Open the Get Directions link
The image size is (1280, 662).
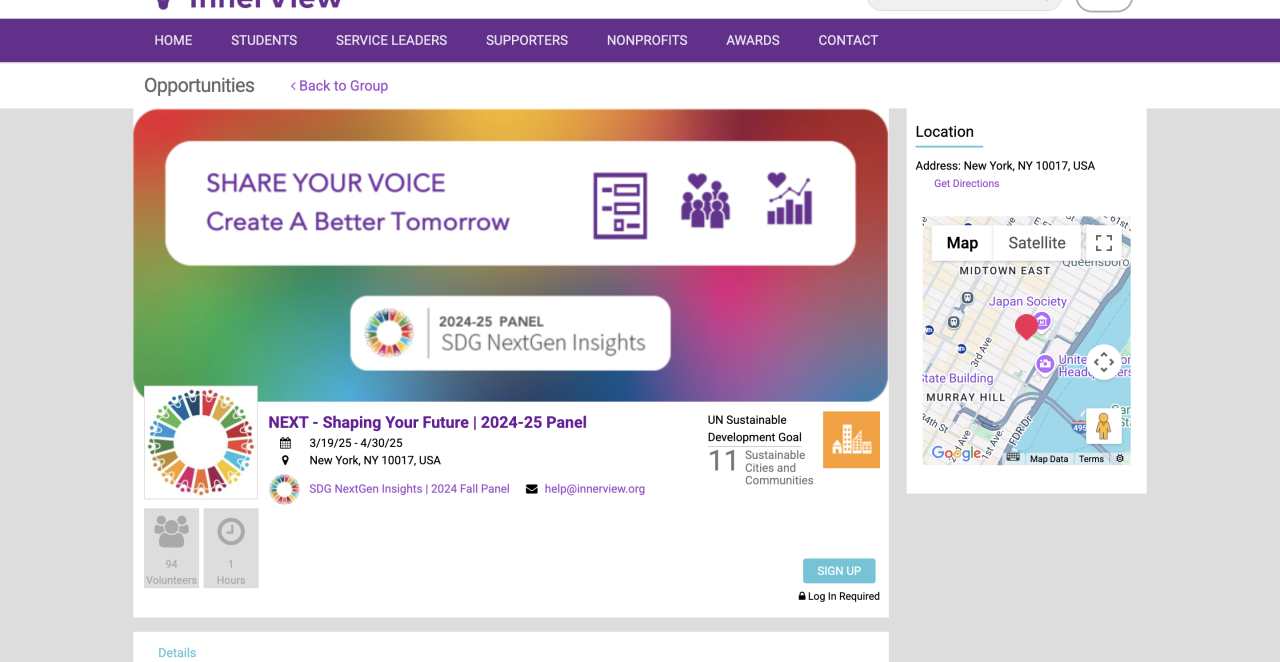(x=966, y=184)
